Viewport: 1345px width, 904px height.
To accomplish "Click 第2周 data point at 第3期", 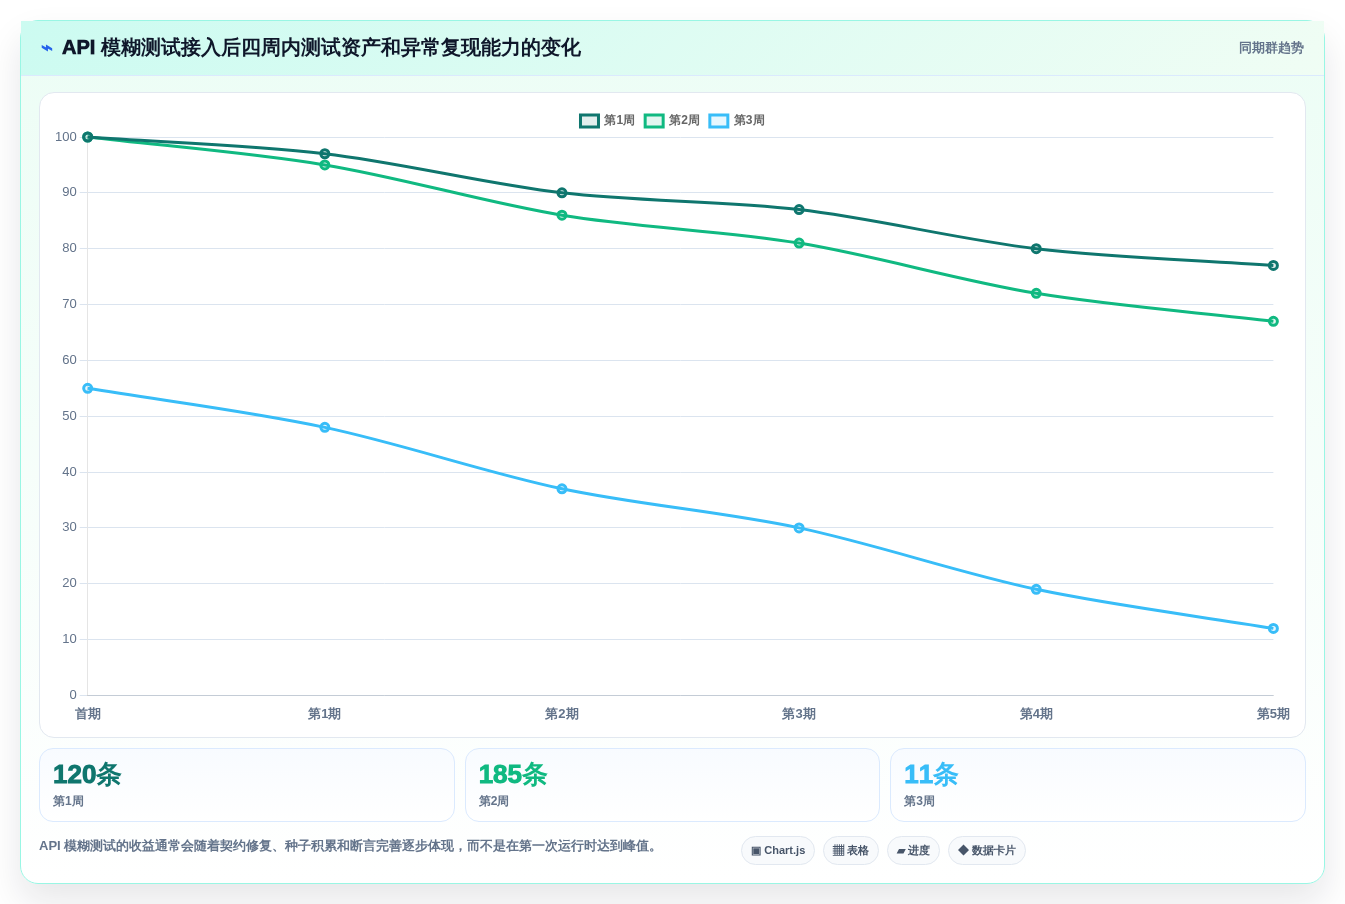I will 799,243.
